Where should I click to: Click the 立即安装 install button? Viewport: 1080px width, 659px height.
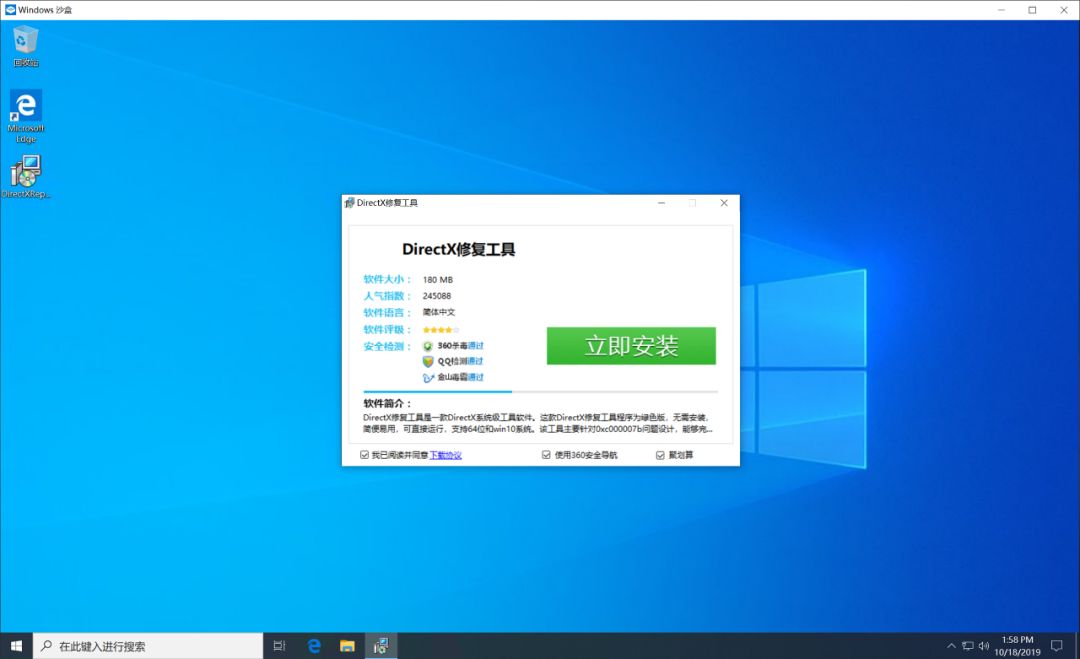coord(632,346)
